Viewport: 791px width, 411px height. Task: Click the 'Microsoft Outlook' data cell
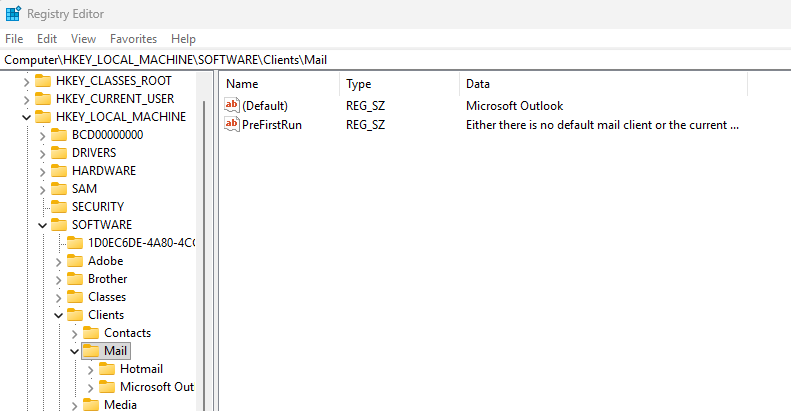[x=515, y=106]
